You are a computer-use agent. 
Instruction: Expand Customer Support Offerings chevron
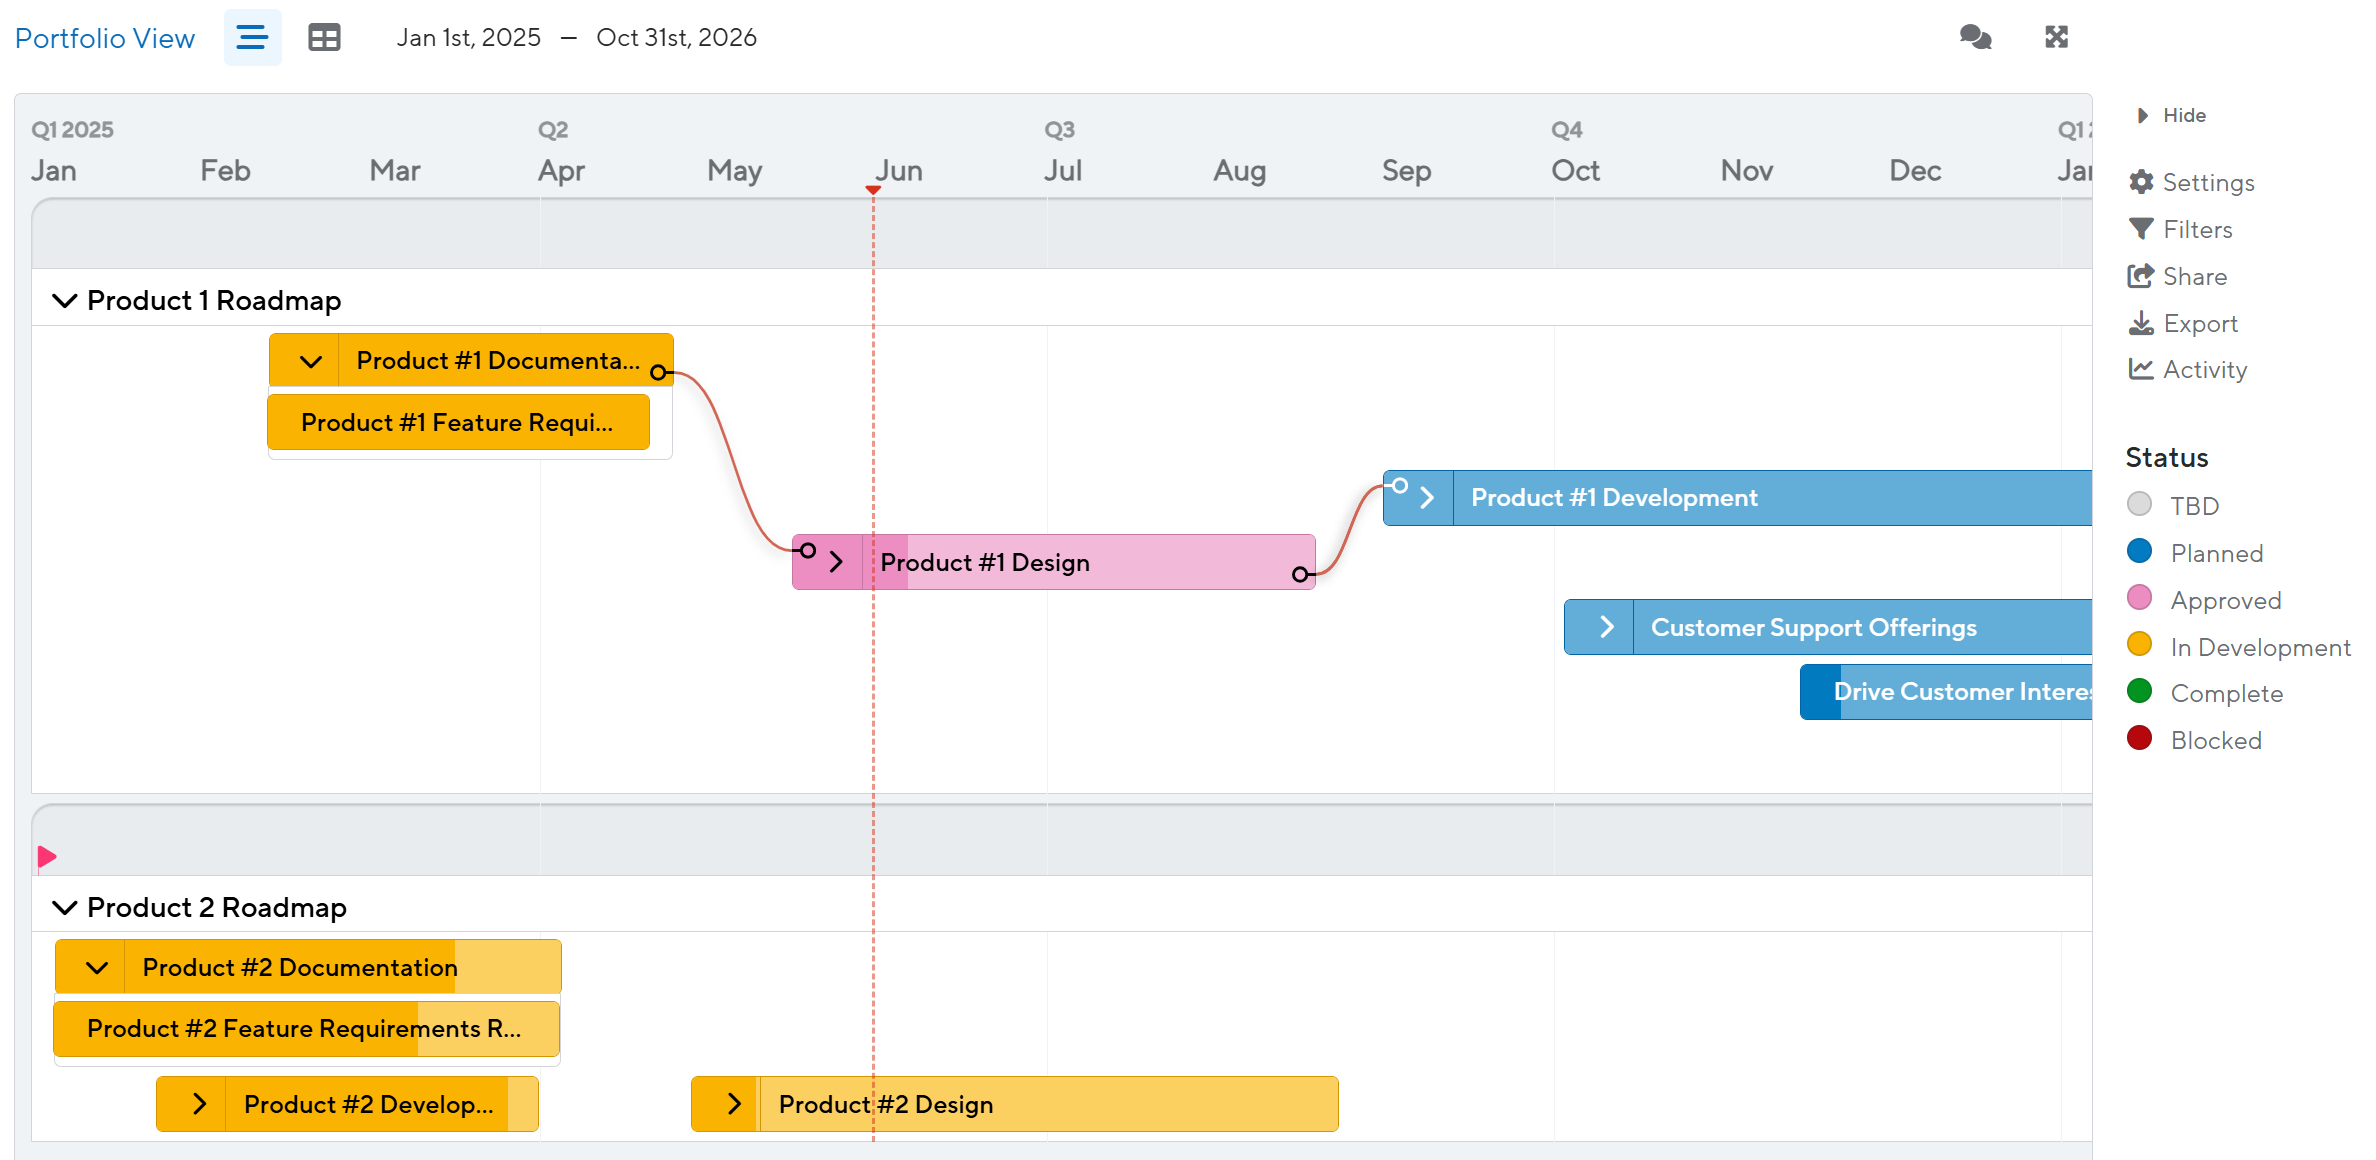tap(1606, 627)
